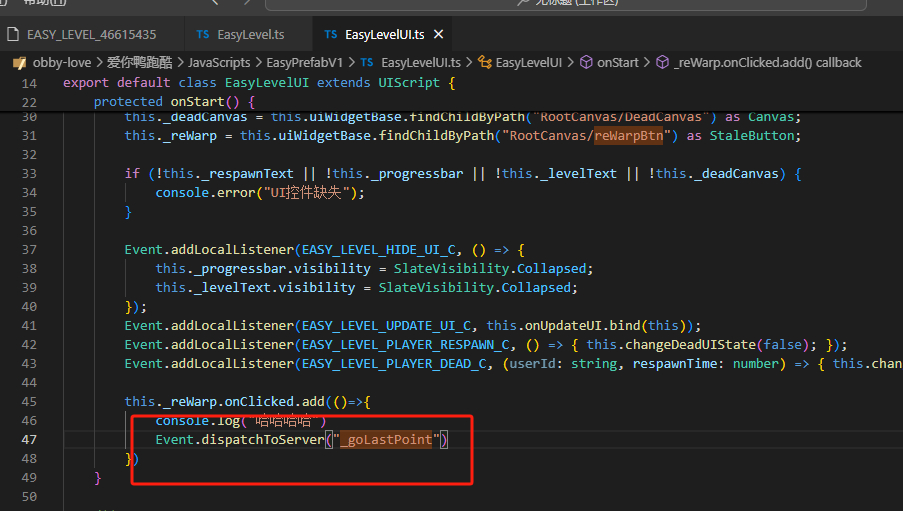Click the cube icon before onStart breadcrumb
Viewport: 903px width, 511px height.
586,62
